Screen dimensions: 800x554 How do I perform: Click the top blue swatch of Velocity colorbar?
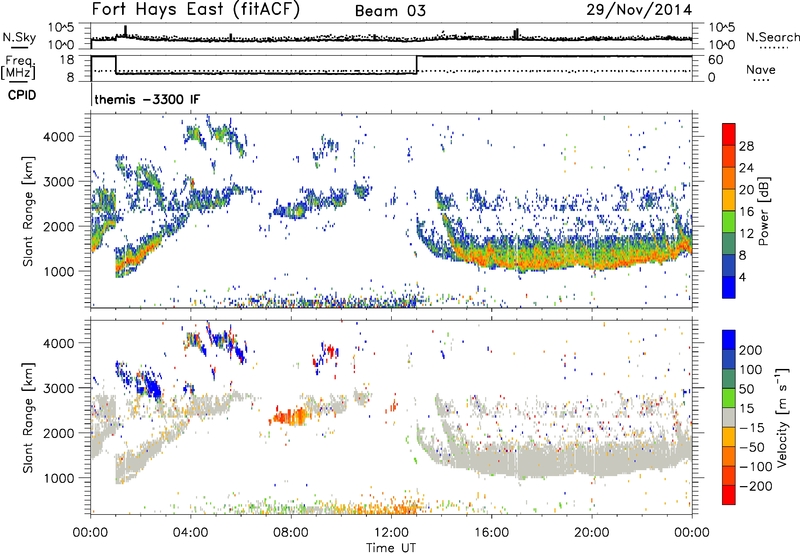click(x=729, y=340)
